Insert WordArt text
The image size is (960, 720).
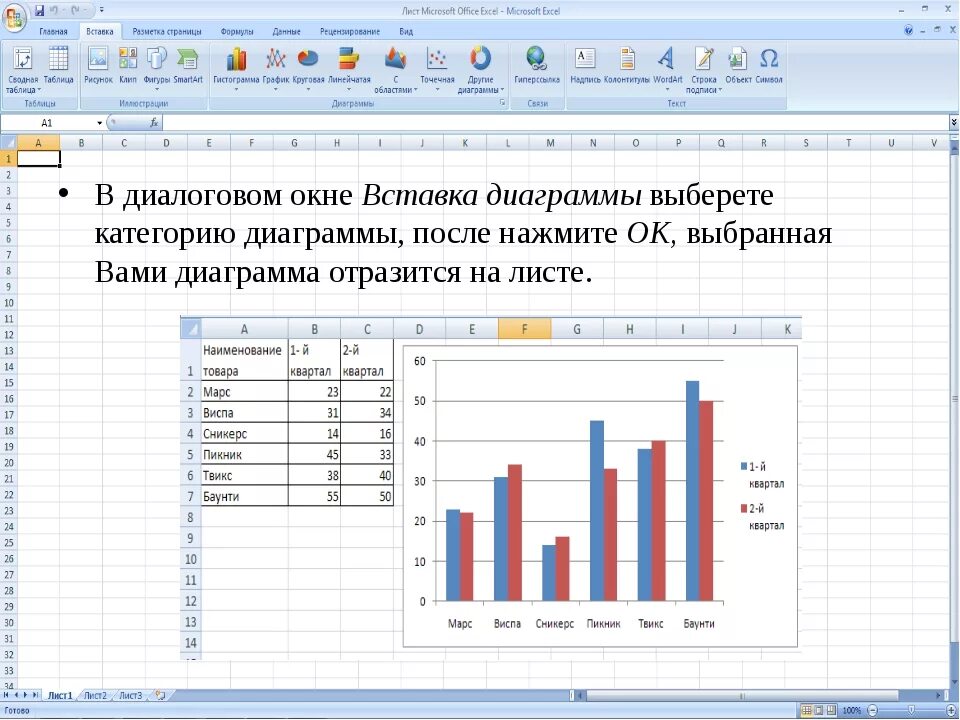coord(667,69)
